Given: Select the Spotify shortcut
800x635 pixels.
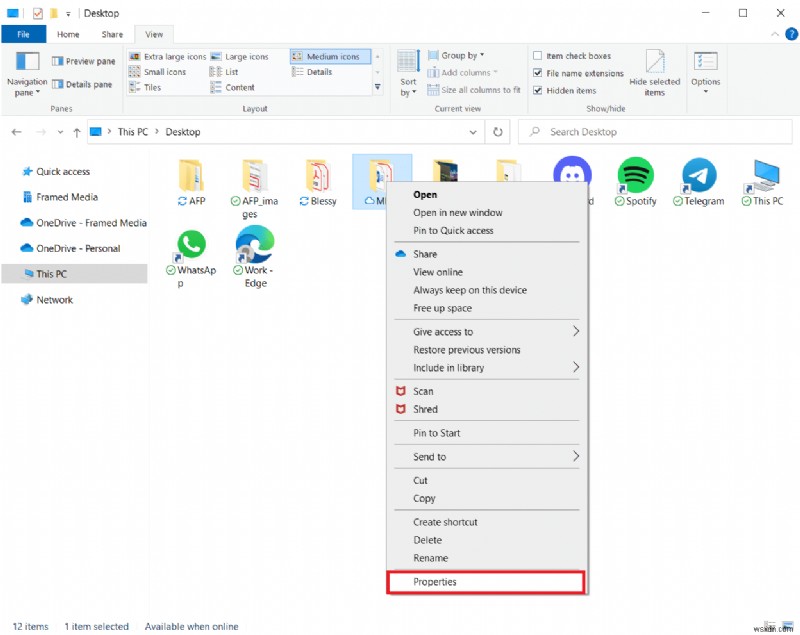Looking at the screenshot, I should point(636,182).
